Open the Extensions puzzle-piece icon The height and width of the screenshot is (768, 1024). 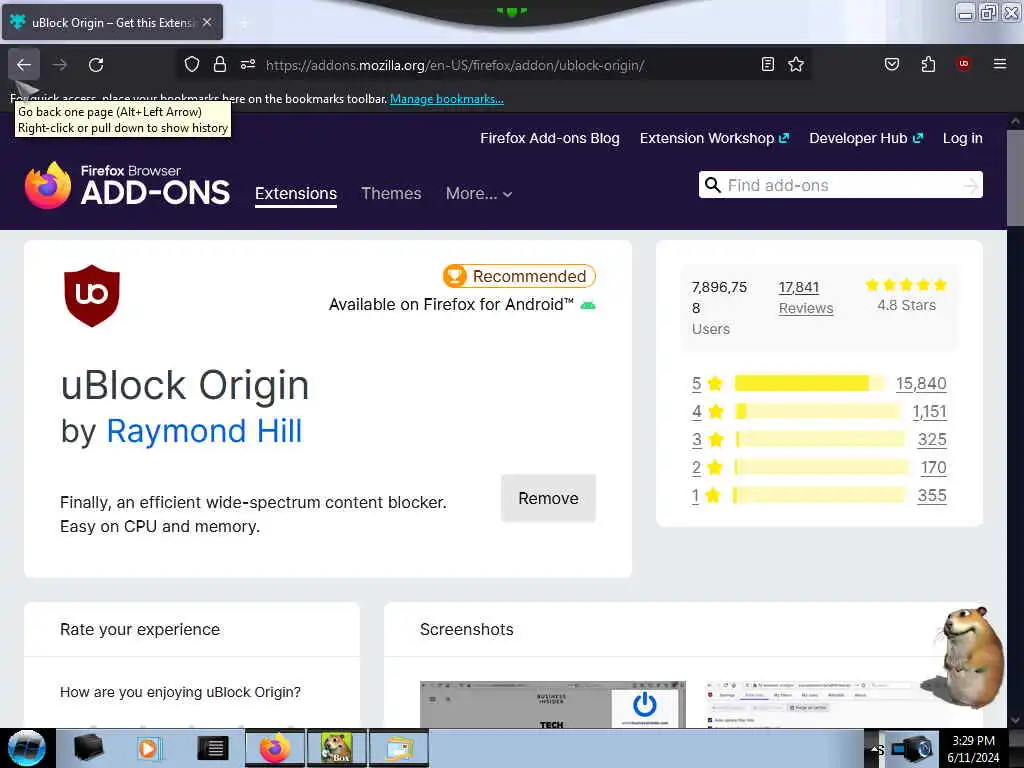pyautogui.click(x=928, y=64)
